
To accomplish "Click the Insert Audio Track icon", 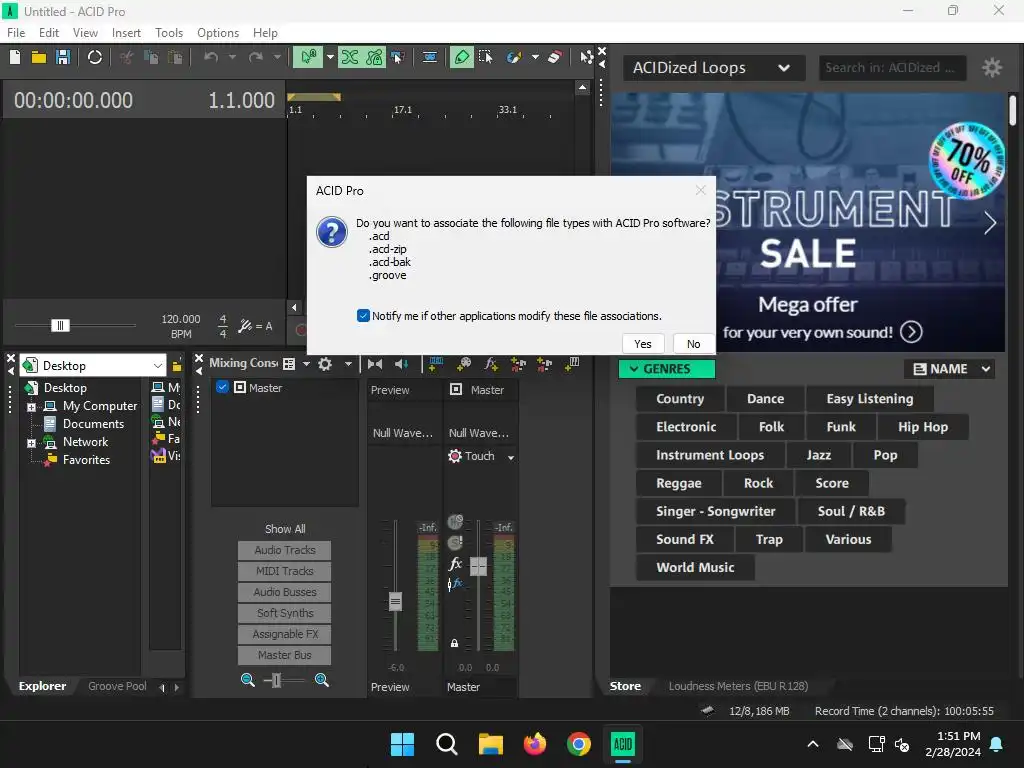I will click(436, 364).
